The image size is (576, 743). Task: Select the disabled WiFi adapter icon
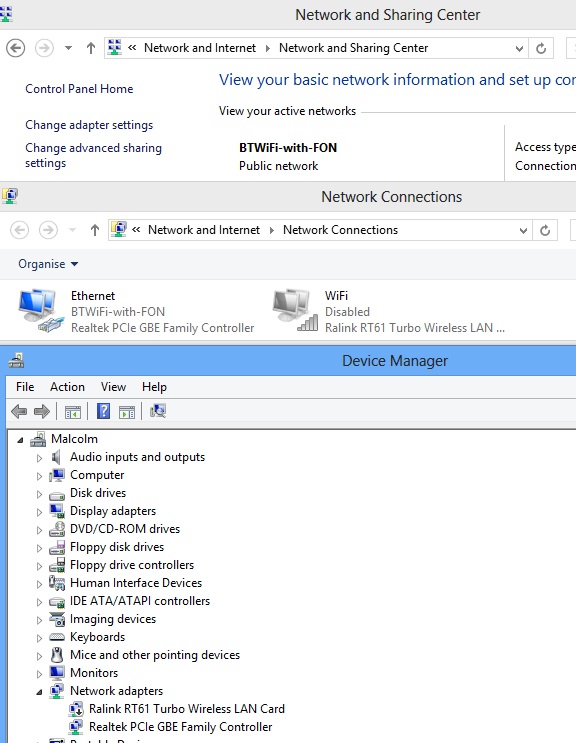[295, 310]
